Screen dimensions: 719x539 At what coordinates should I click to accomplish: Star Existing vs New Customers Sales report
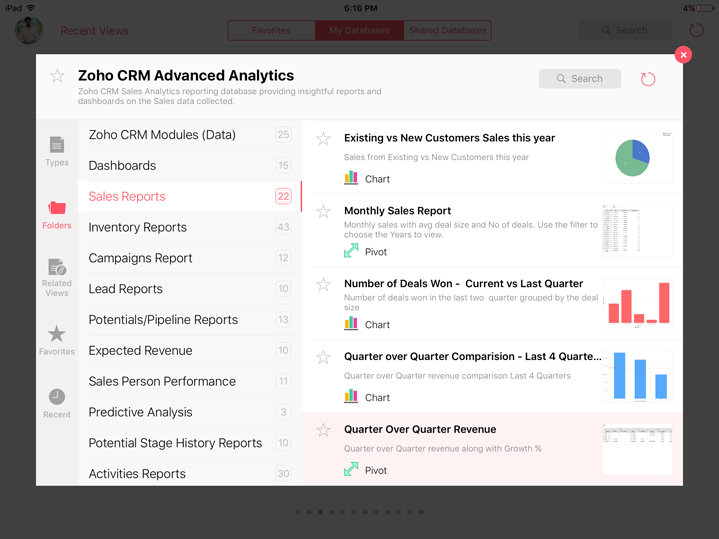point(323,139)
